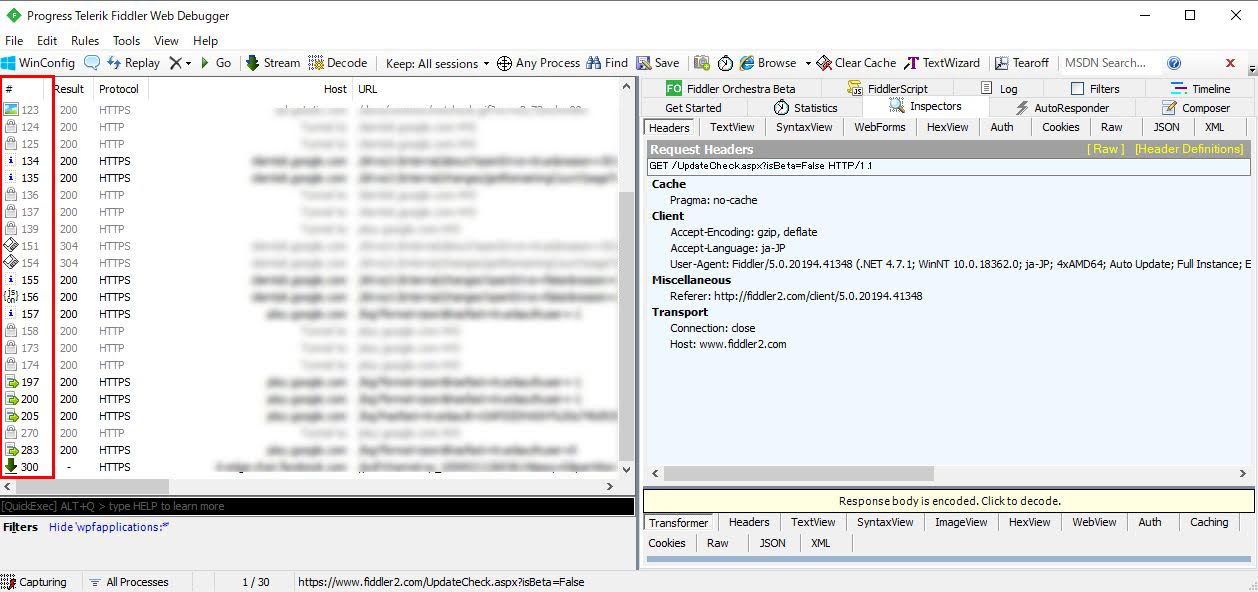1258x592 pixels.
Task: Open the View menu
Action: point(167,41)
